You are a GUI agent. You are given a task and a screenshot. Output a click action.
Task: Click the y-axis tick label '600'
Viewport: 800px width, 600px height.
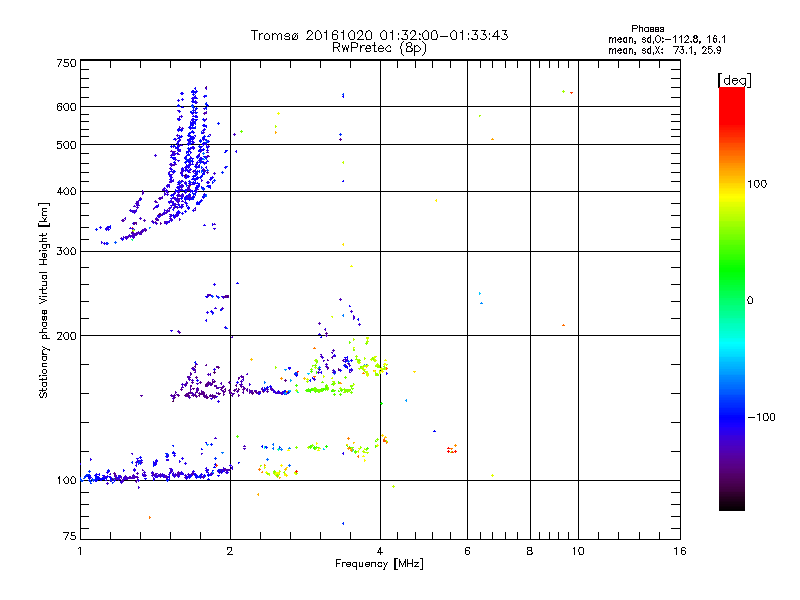point(66,107)
